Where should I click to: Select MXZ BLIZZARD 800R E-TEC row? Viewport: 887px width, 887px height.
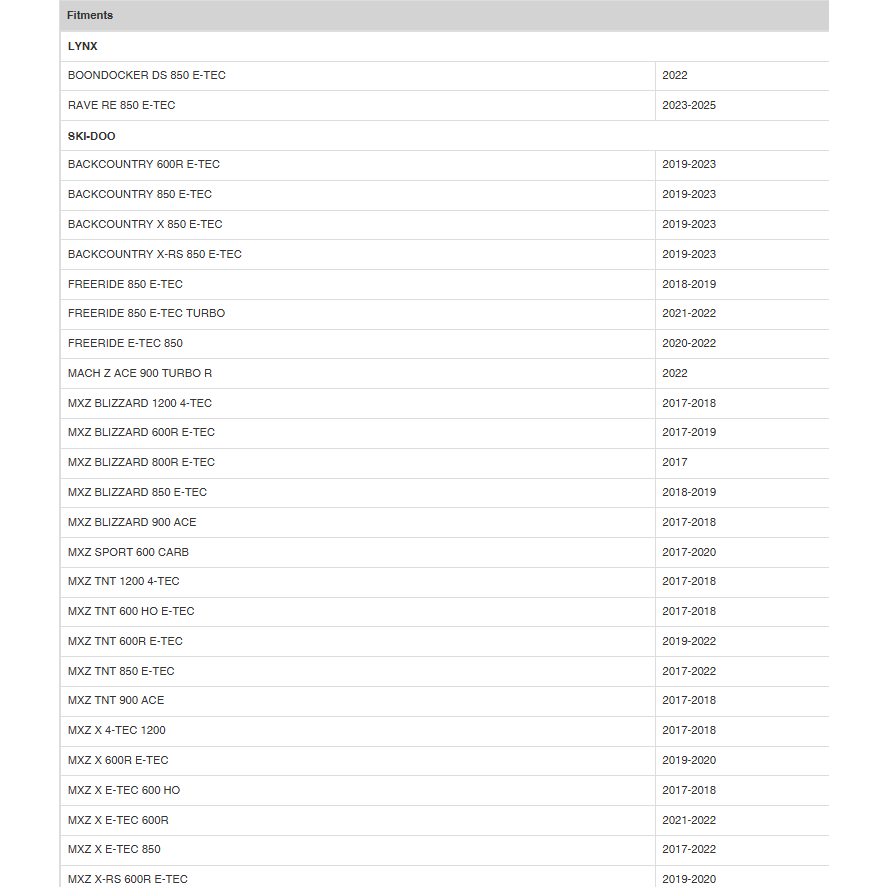[444, 462]
